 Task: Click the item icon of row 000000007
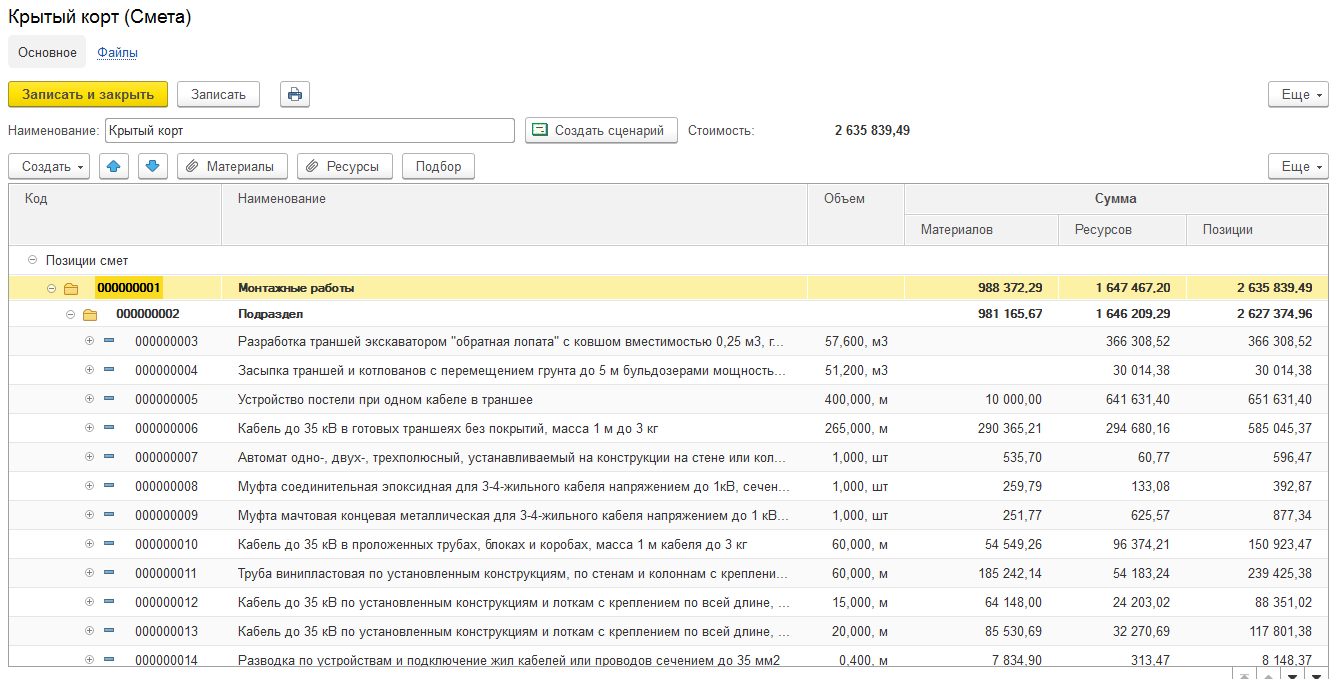point(109,457)
